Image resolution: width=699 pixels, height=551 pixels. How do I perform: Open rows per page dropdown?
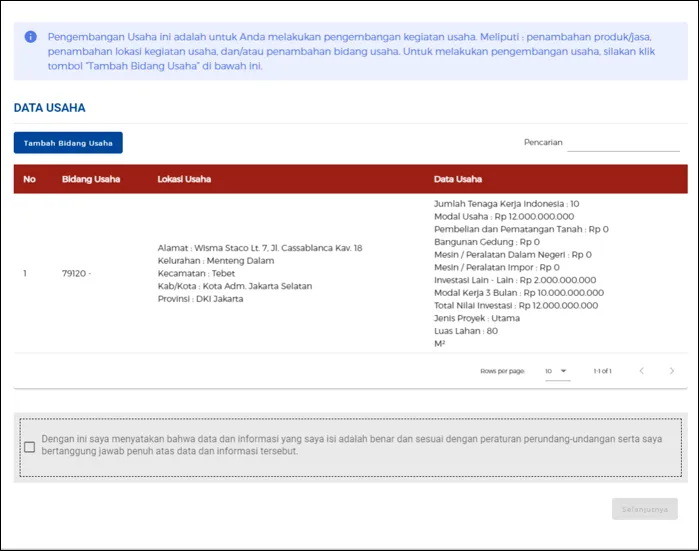(x=557, y=371)
